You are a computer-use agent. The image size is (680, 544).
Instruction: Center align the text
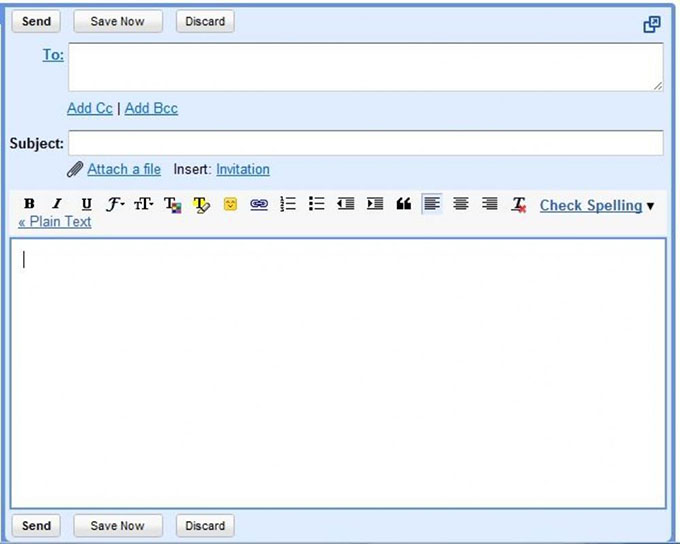point(461,204)
